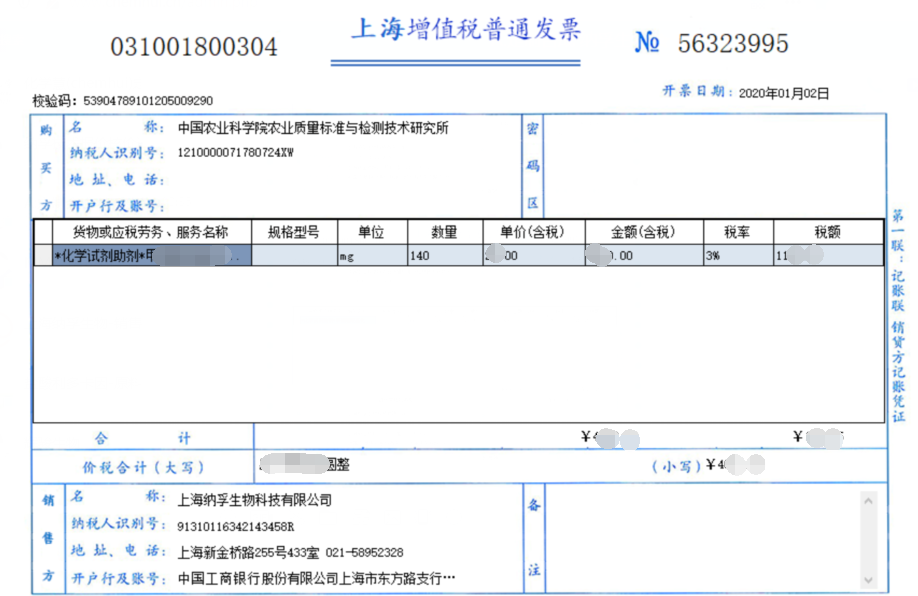
Task: Click the invoice date 2020年01月02日
Action: (784, 93)
